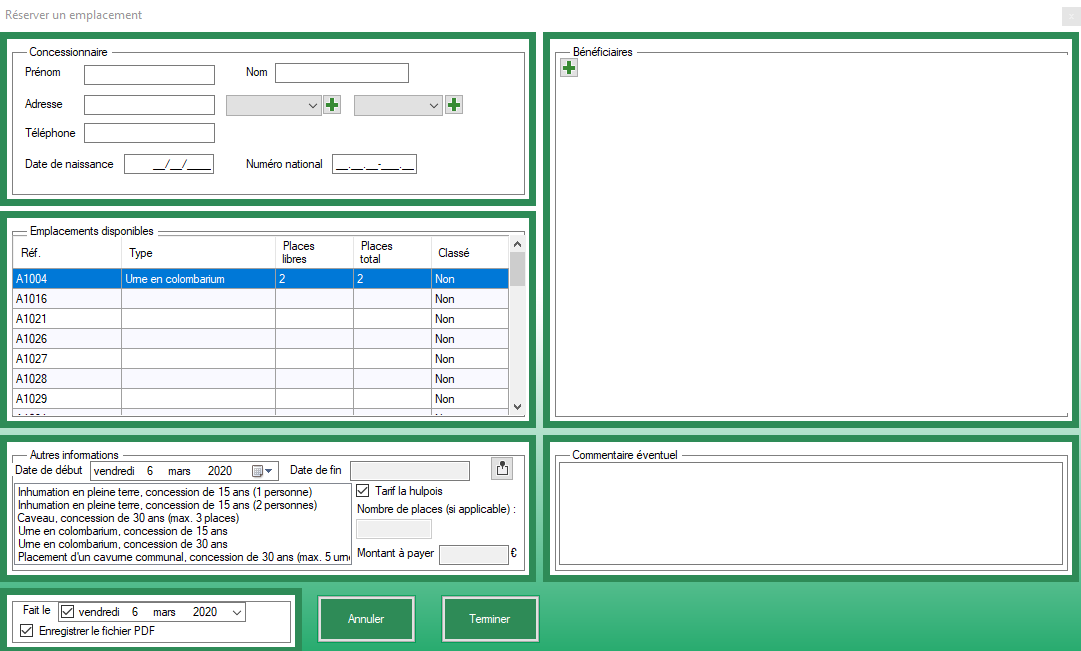This screenshot has height=651, width=1081.
Task: Expand the first combo box next to Adresse
Action: (x=311, y=105)
